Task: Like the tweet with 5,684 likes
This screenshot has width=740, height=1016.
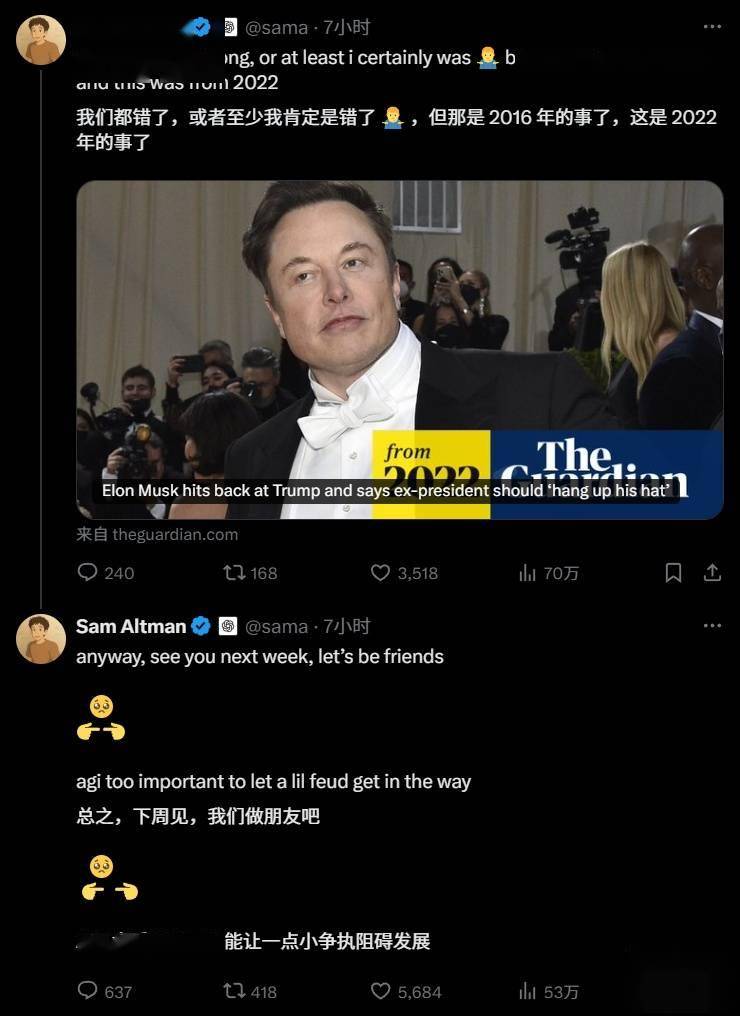Action: point(406,991)
